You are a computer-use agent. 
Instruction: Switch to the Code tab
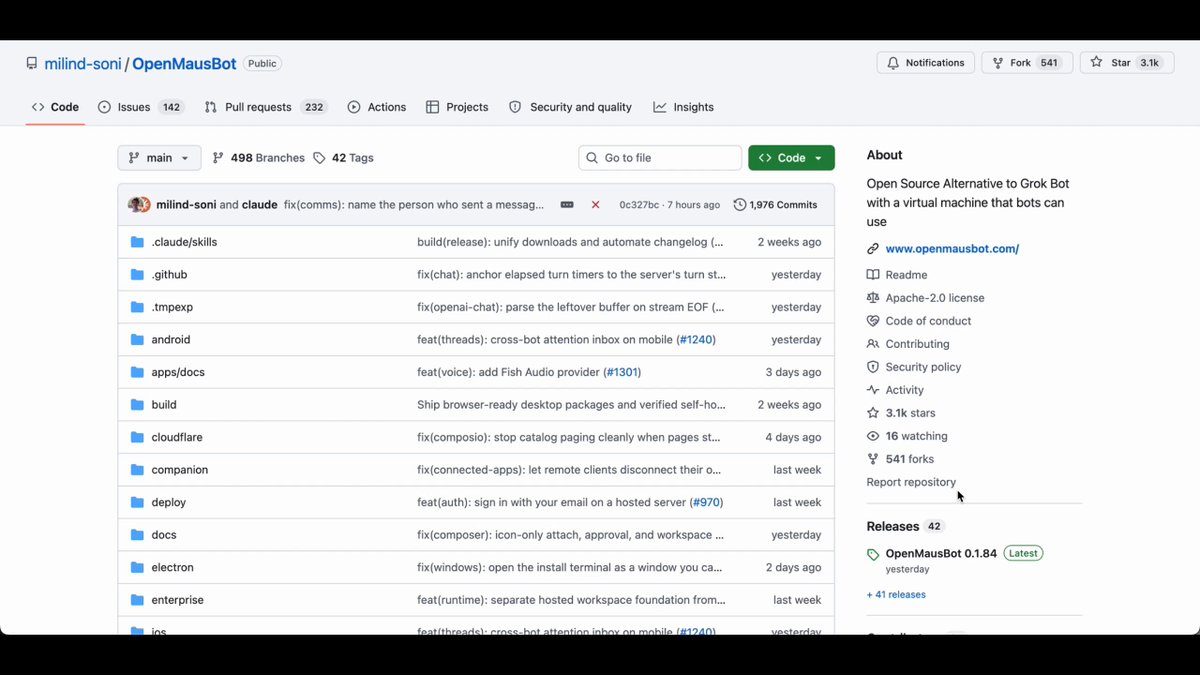click(55, 107)
